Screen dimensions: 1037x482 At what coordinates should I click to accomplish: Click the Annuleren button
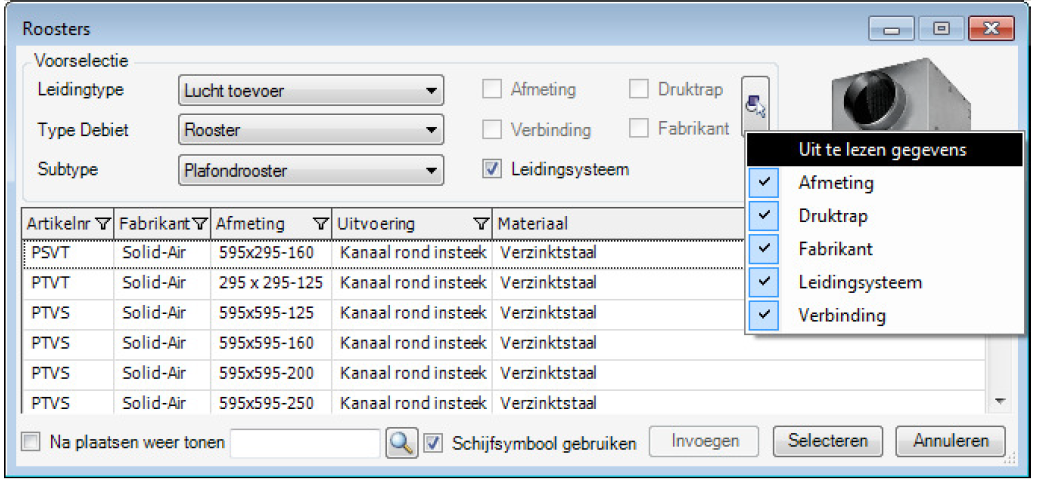pos(950,441)
